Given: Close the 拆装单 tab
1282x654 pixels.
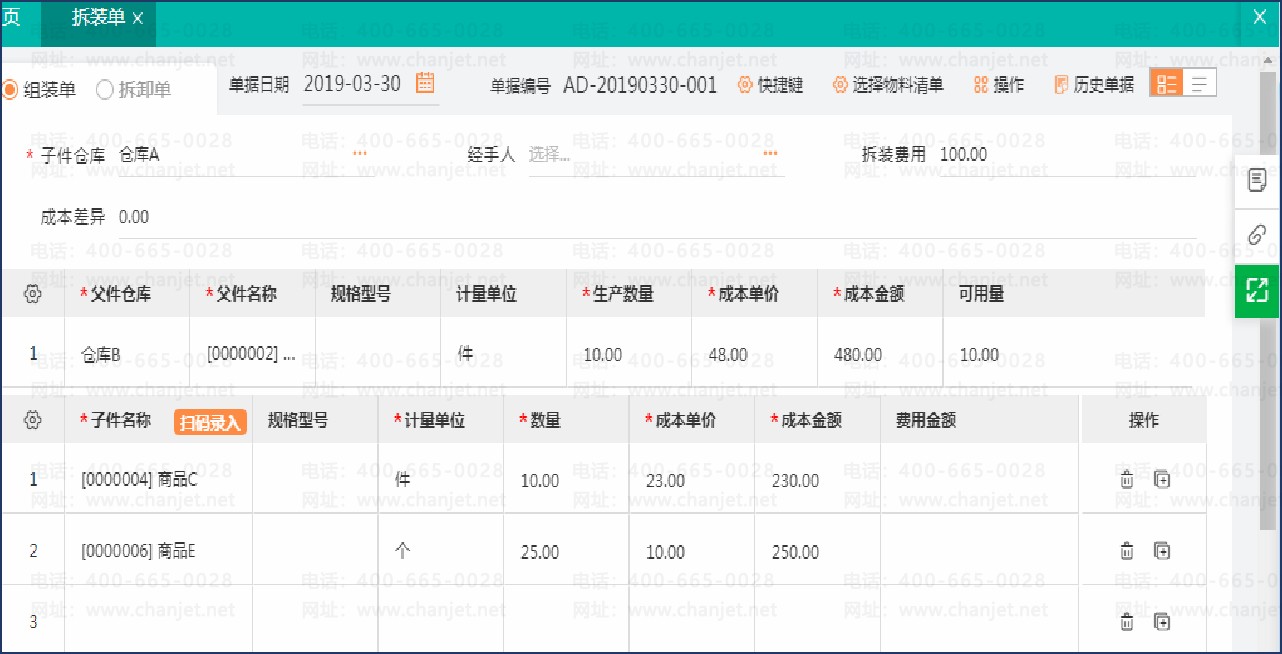Looking at the screenshot, I should click(x=138, y=19).
